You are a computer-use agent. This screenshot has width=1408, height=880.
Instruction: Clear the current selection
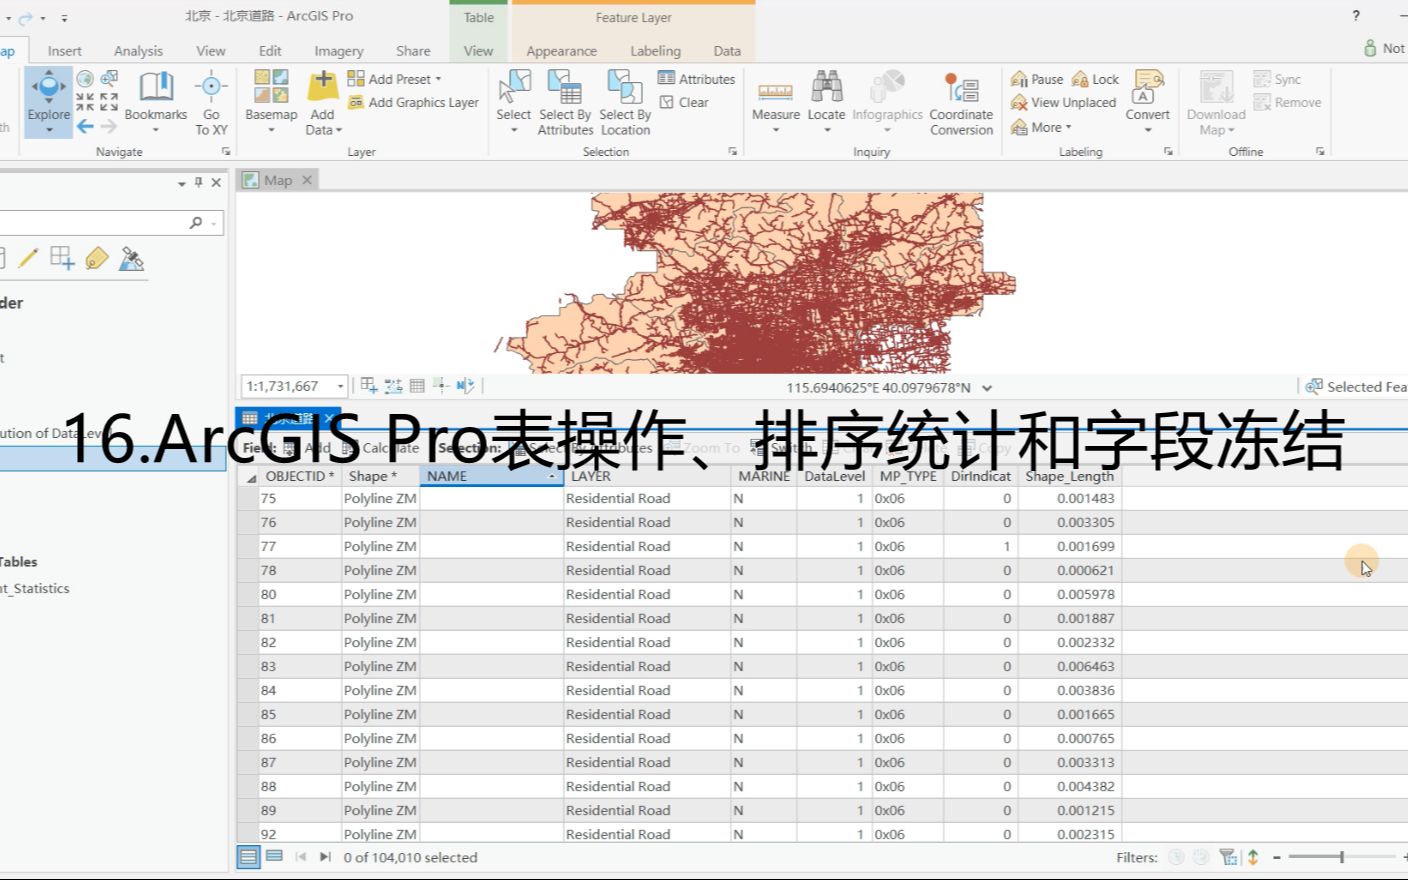click(x=684, y=102)
